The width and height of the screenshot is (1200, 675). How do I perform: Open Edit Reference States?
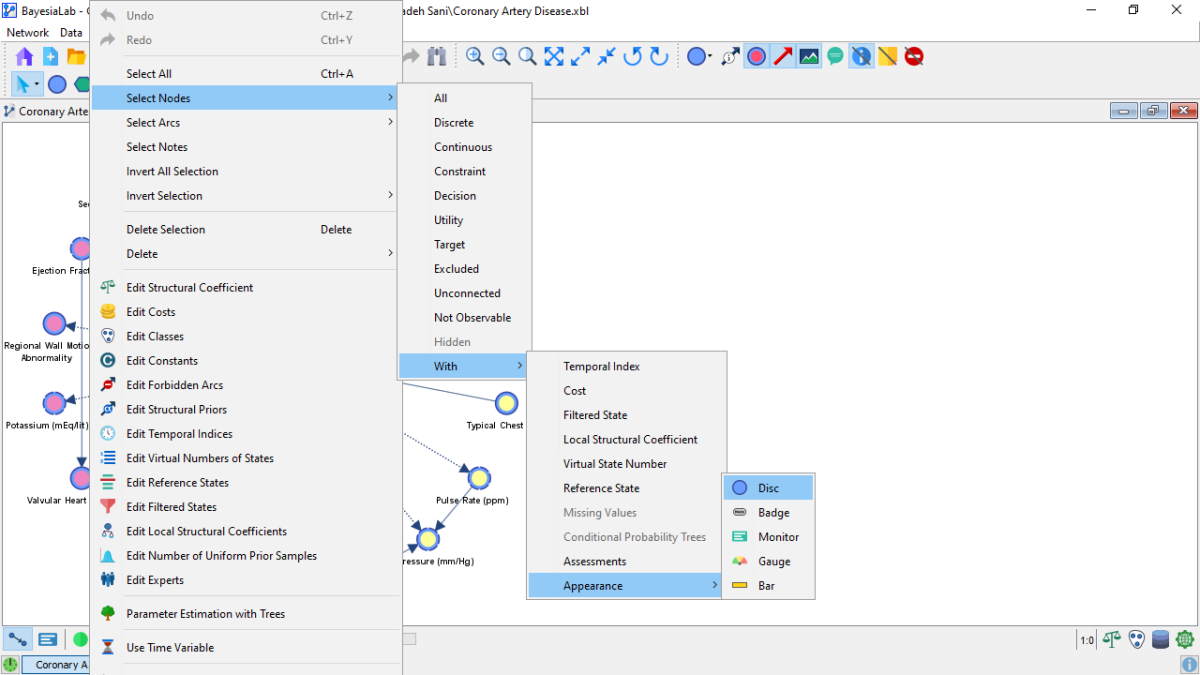coord(246,483)
